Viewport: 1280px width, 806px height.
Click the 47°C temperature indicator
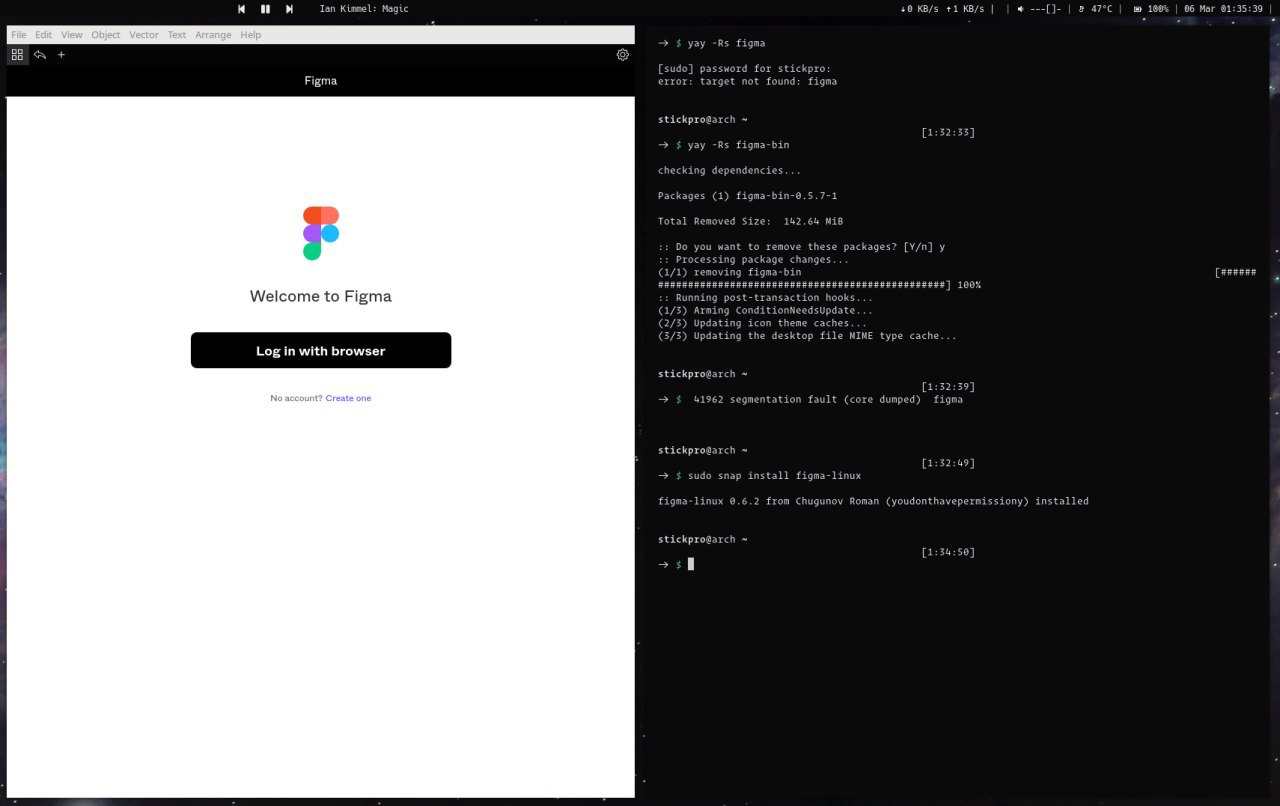1095,9
